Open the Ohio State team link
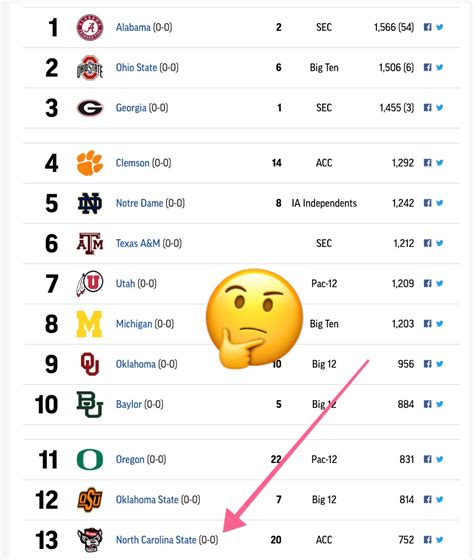 click(x=136, y=68)
